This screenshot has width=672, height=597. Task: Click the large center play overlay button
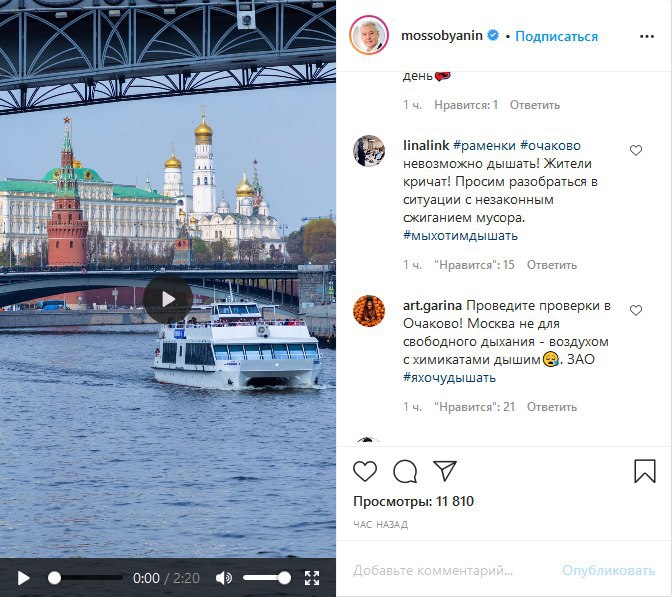pos(168,299)
